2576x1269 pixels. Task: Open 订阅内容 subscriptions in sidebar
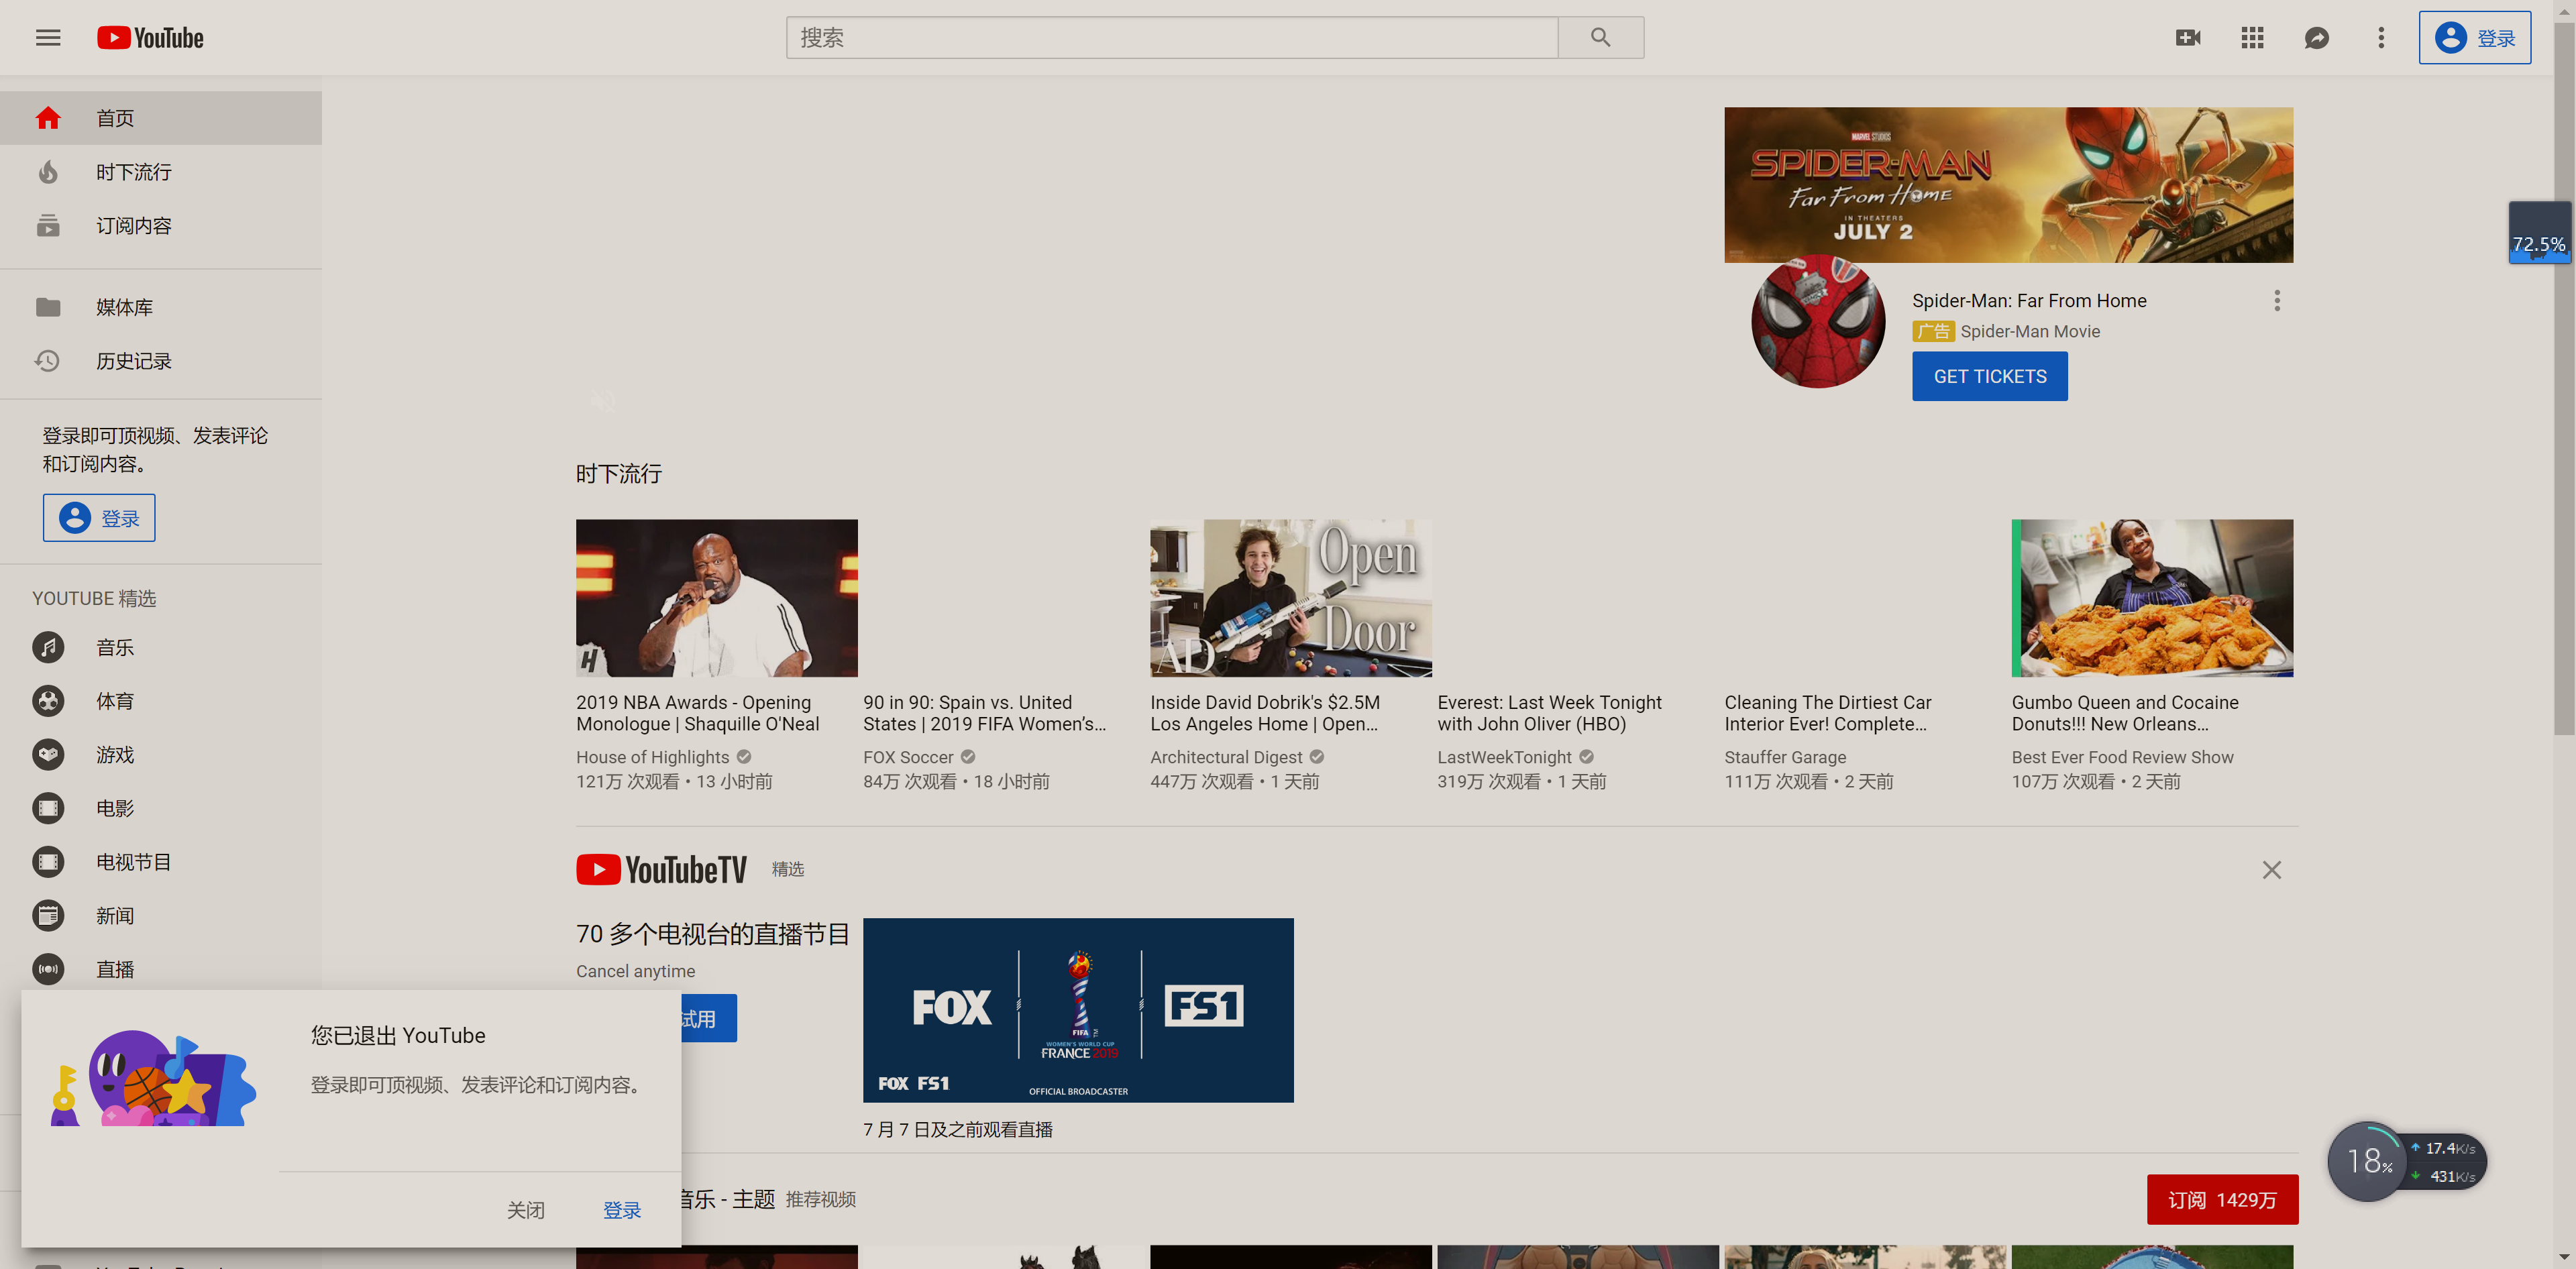pos(161,226)
